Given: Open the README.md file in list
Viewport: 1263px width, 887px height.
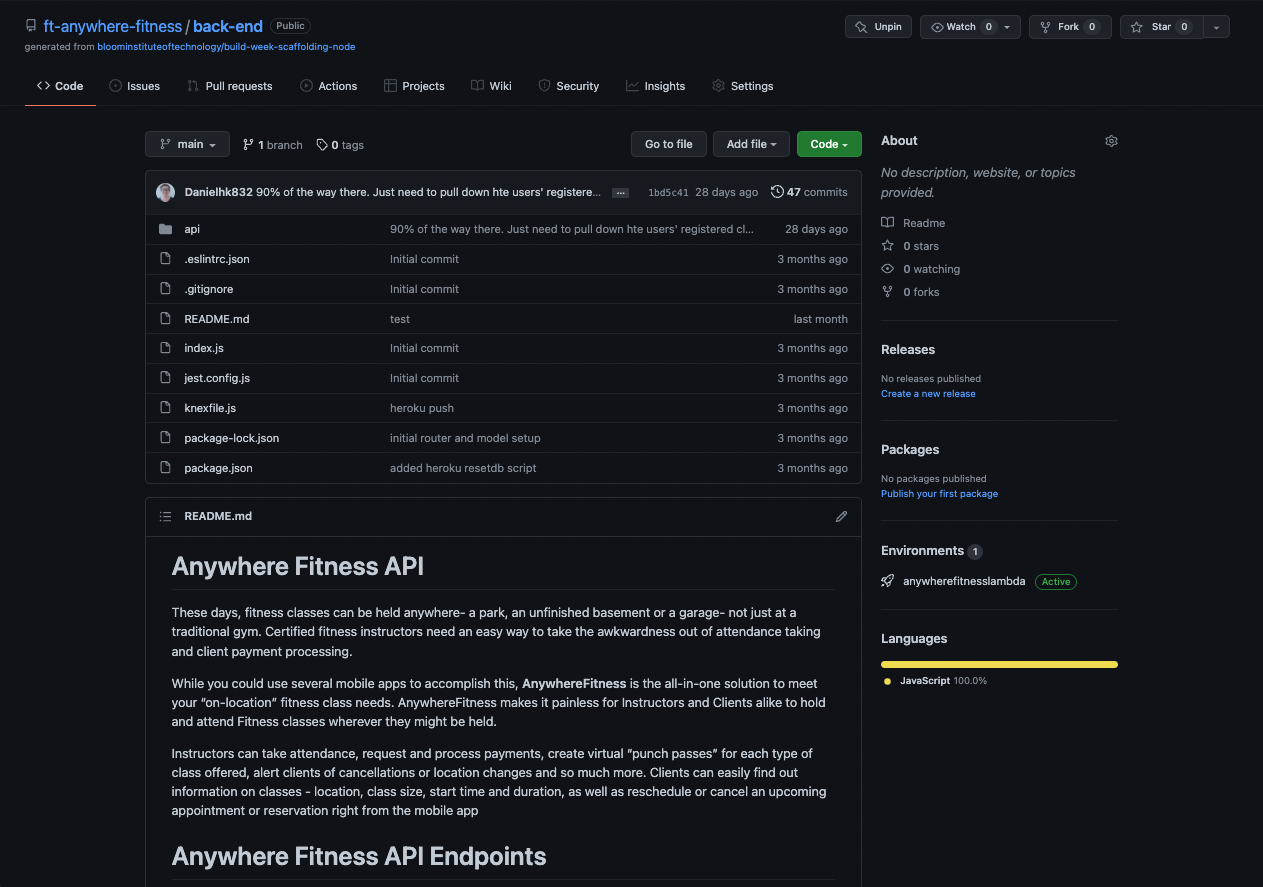Looking at the screenshot, I should point(217,319).
